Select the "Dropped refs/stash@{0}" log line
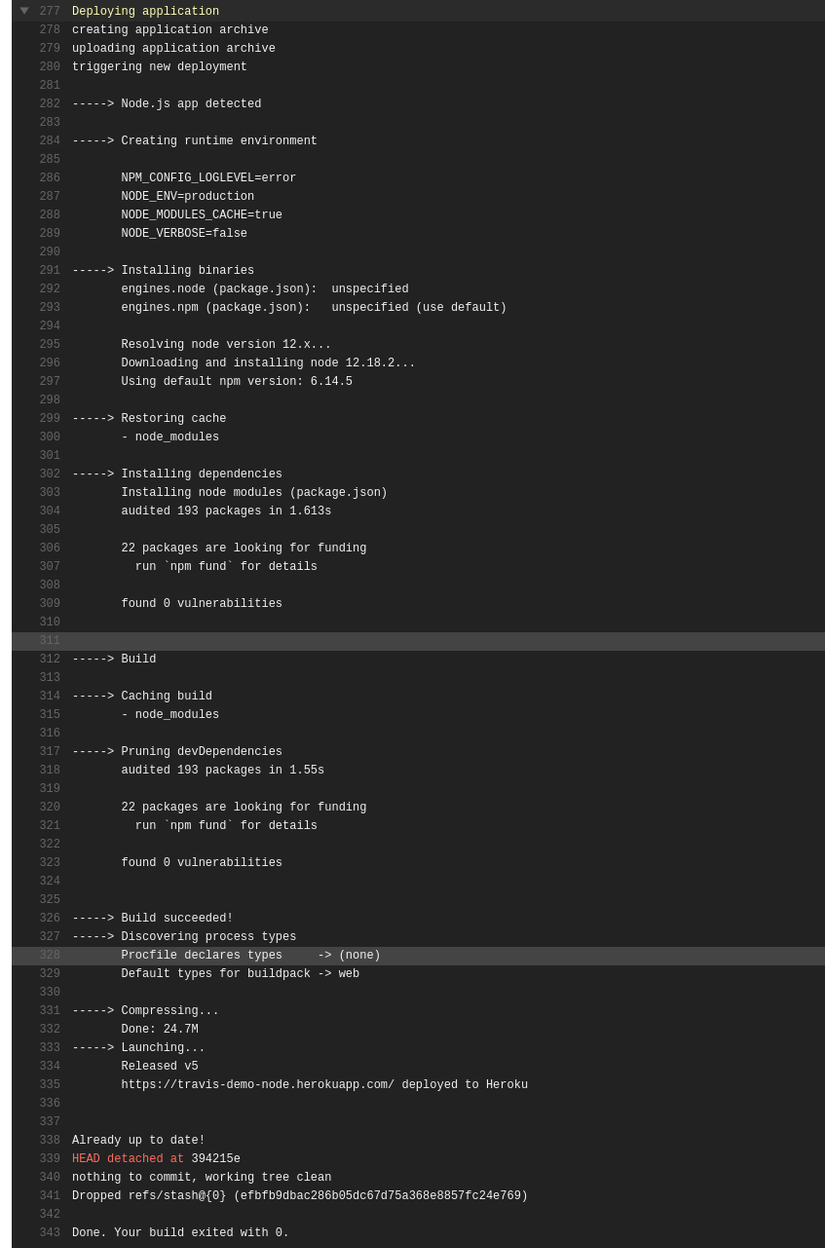 [x=300, y=1196]
